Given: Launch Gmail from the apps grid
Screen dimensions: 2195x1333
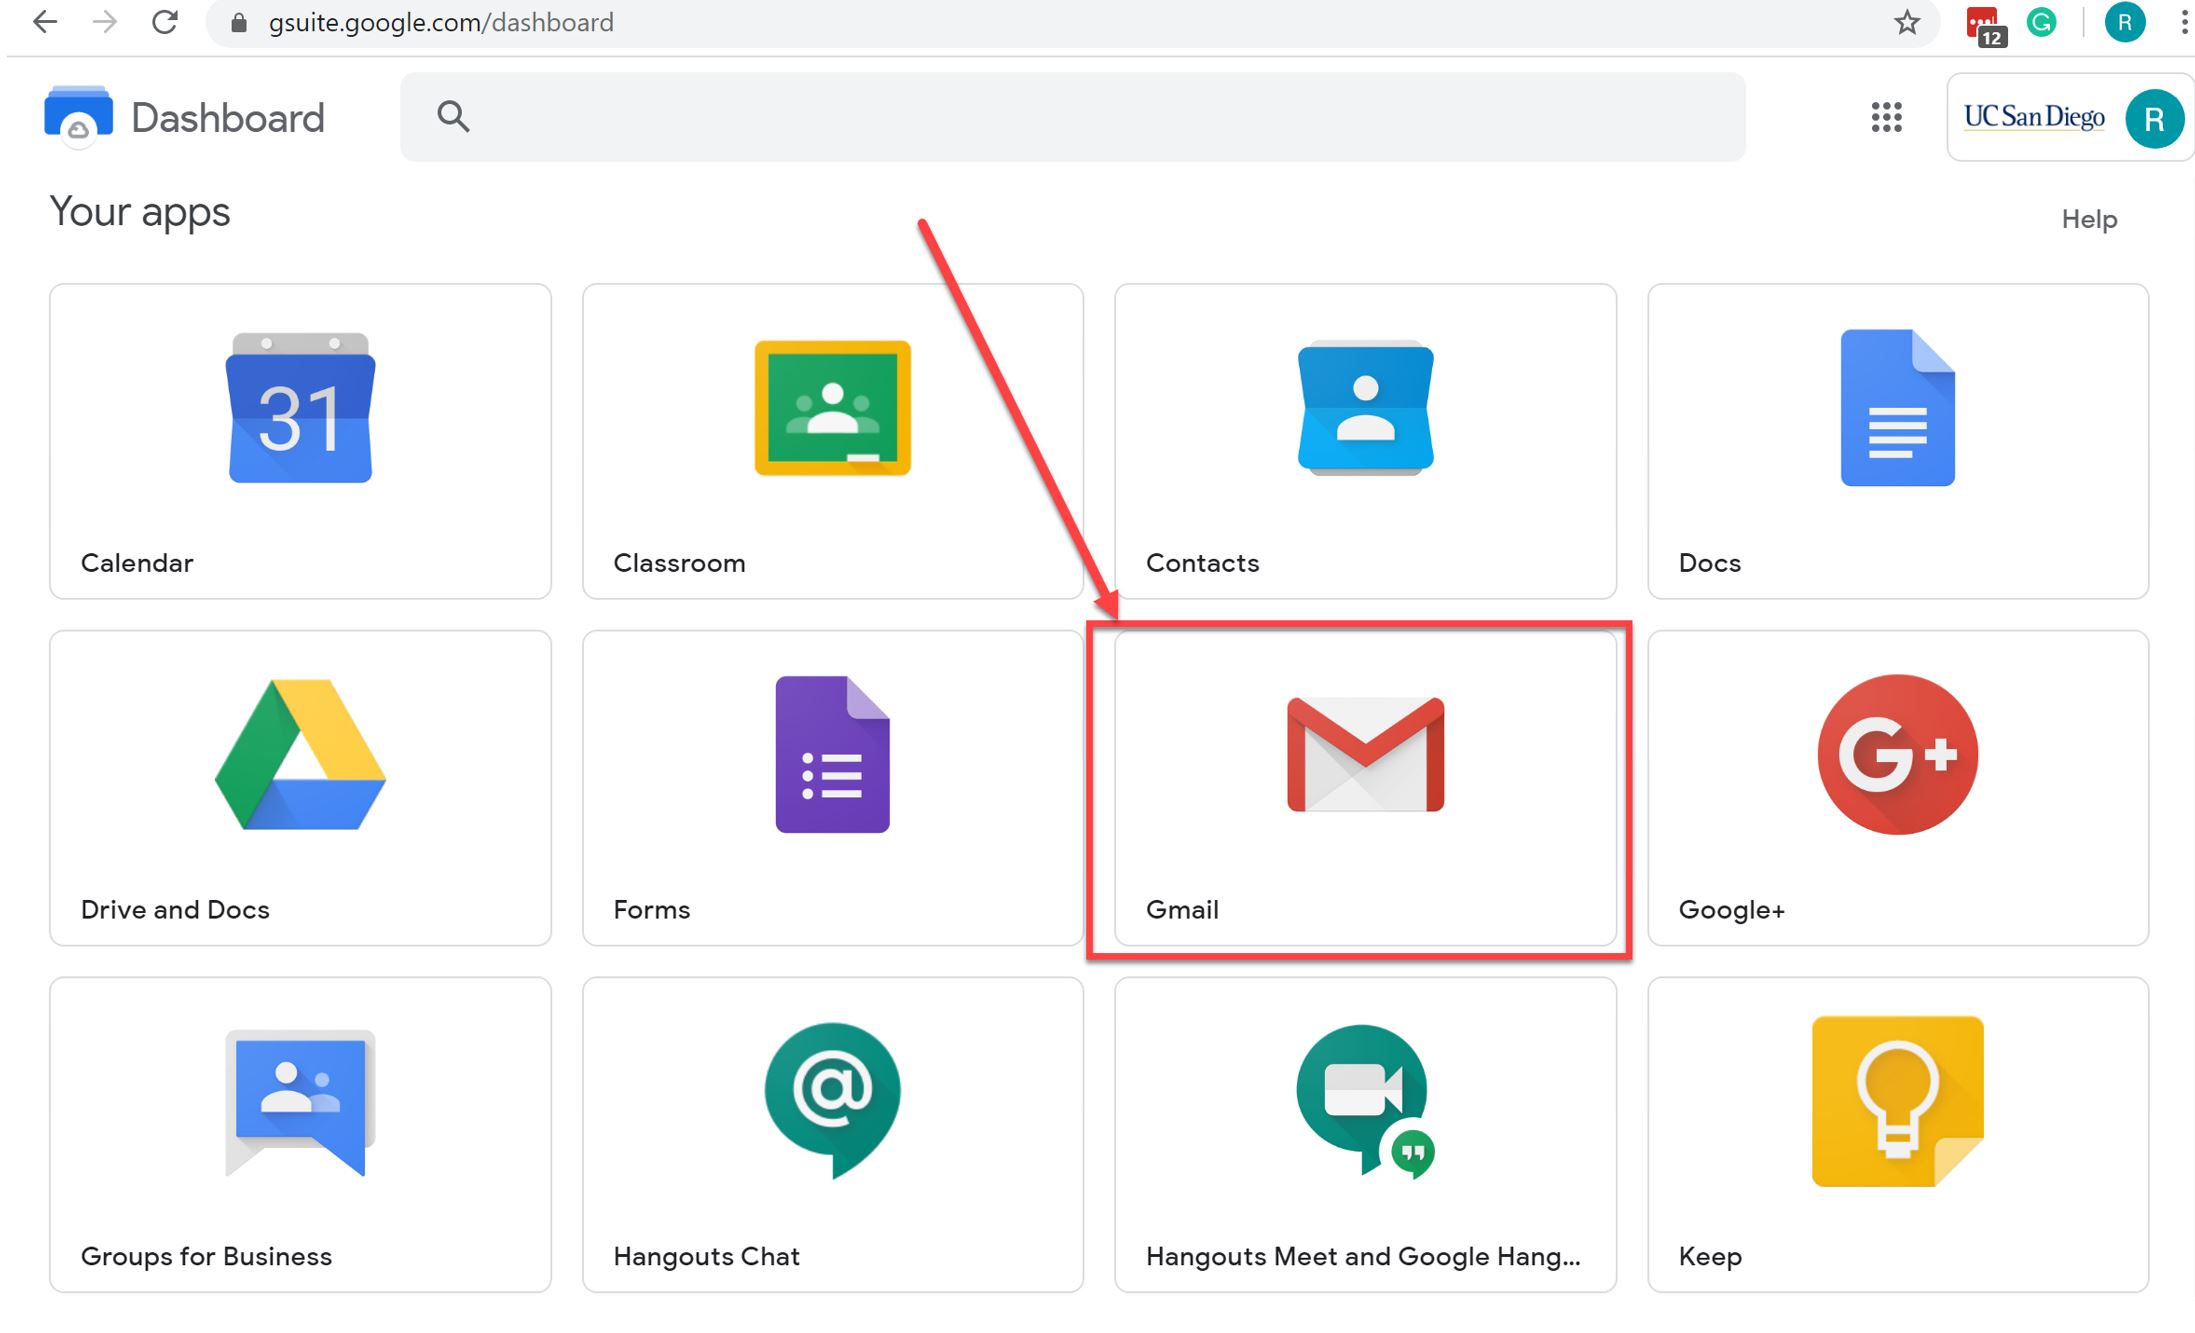Looking at the screenshot, I should (x=1365, y=756).
